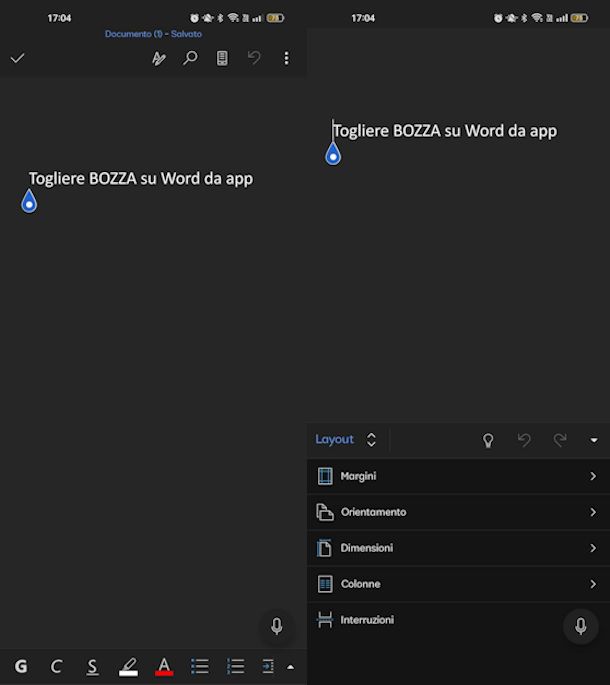
Task: Tap the Margini page icon
Action: click(325, 476)
